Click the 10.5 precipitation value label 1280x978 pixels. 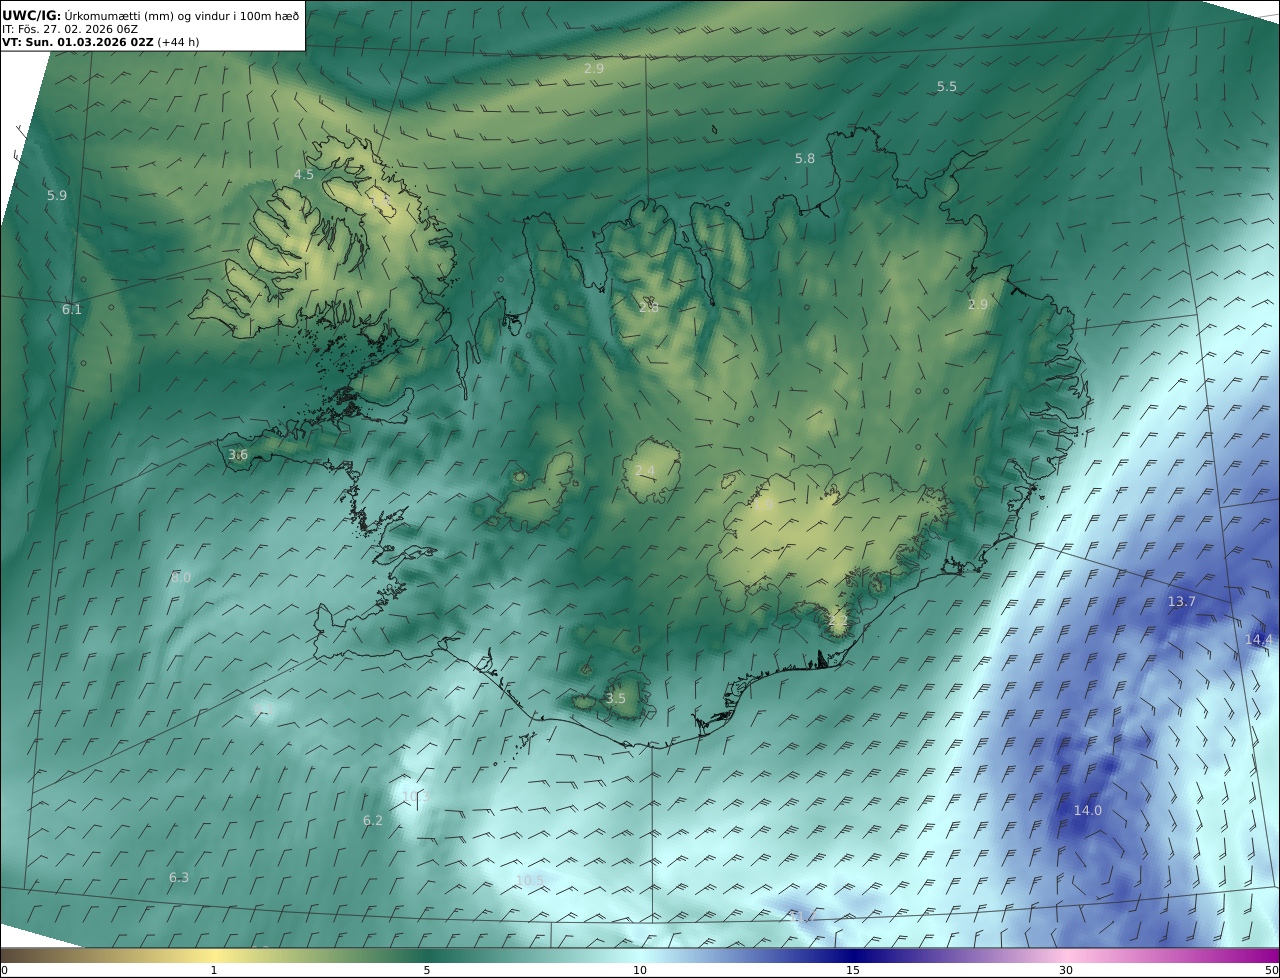[530, 881]
